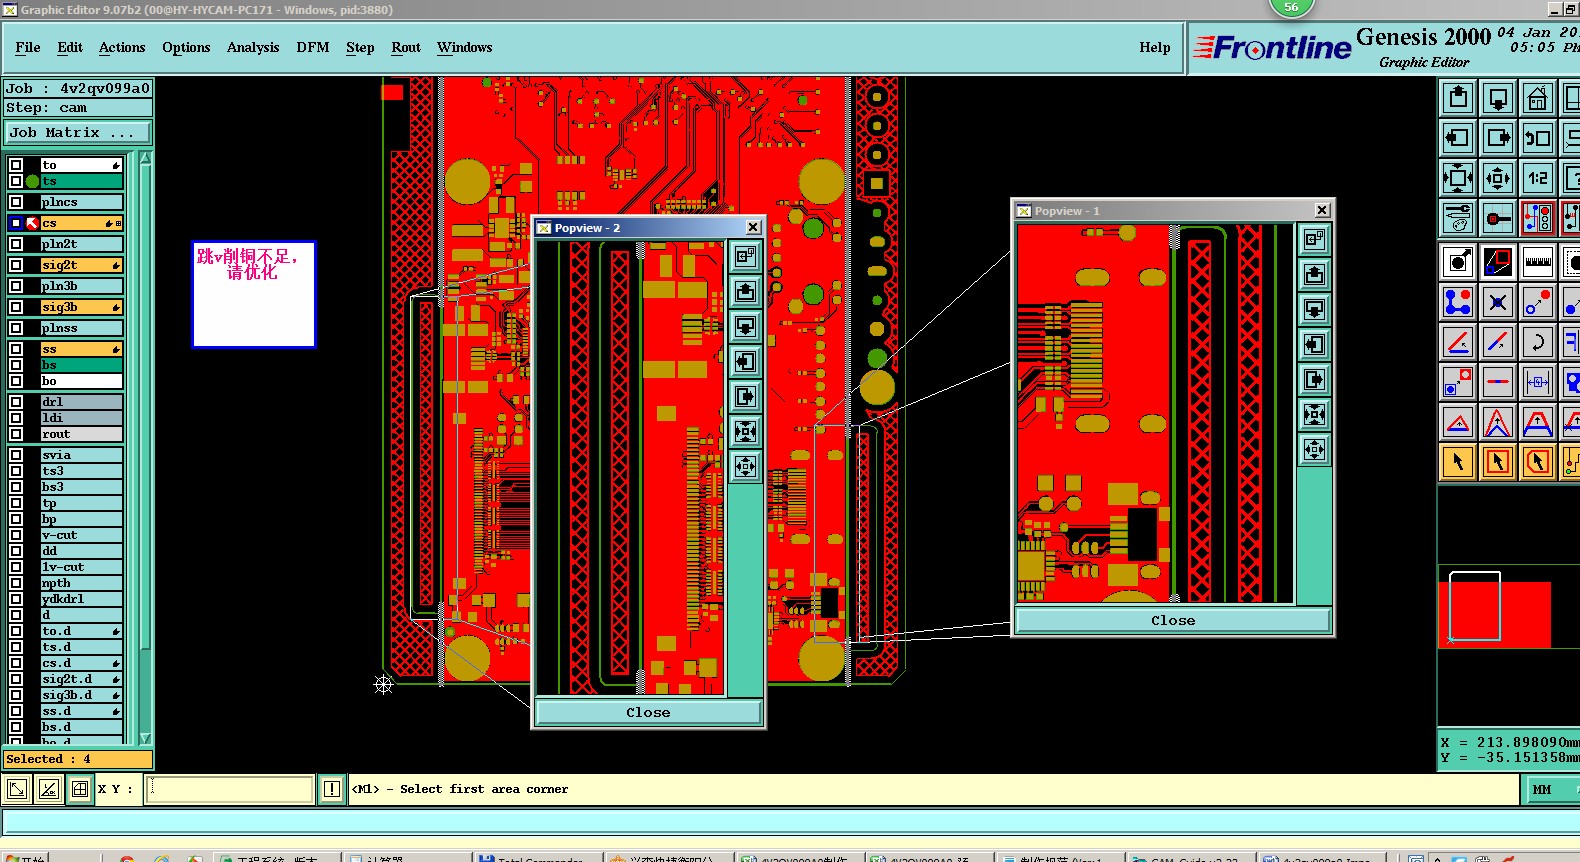Image resolution: width=1580 pixels, height=862 pixels.
Task: Click the pan right icon in right toolbar
Action: point(1498,138)
